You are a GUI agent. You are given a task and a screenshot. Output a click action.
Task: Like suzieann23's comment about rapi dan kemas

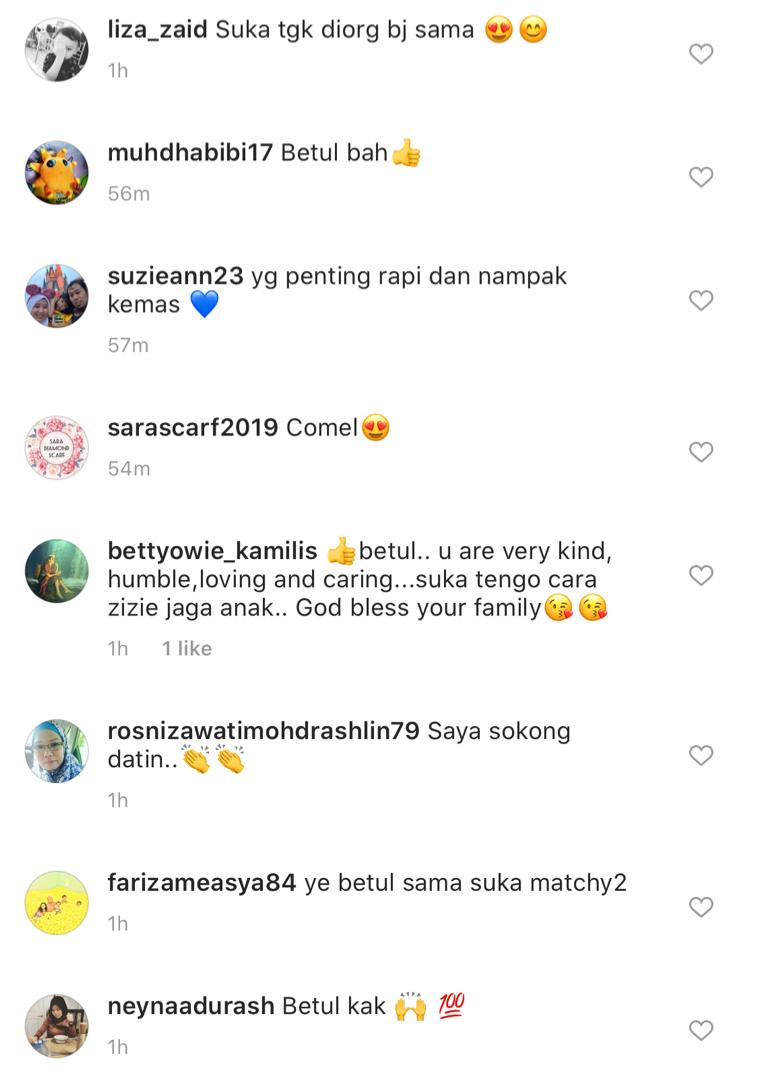click(x=701, y=300)
